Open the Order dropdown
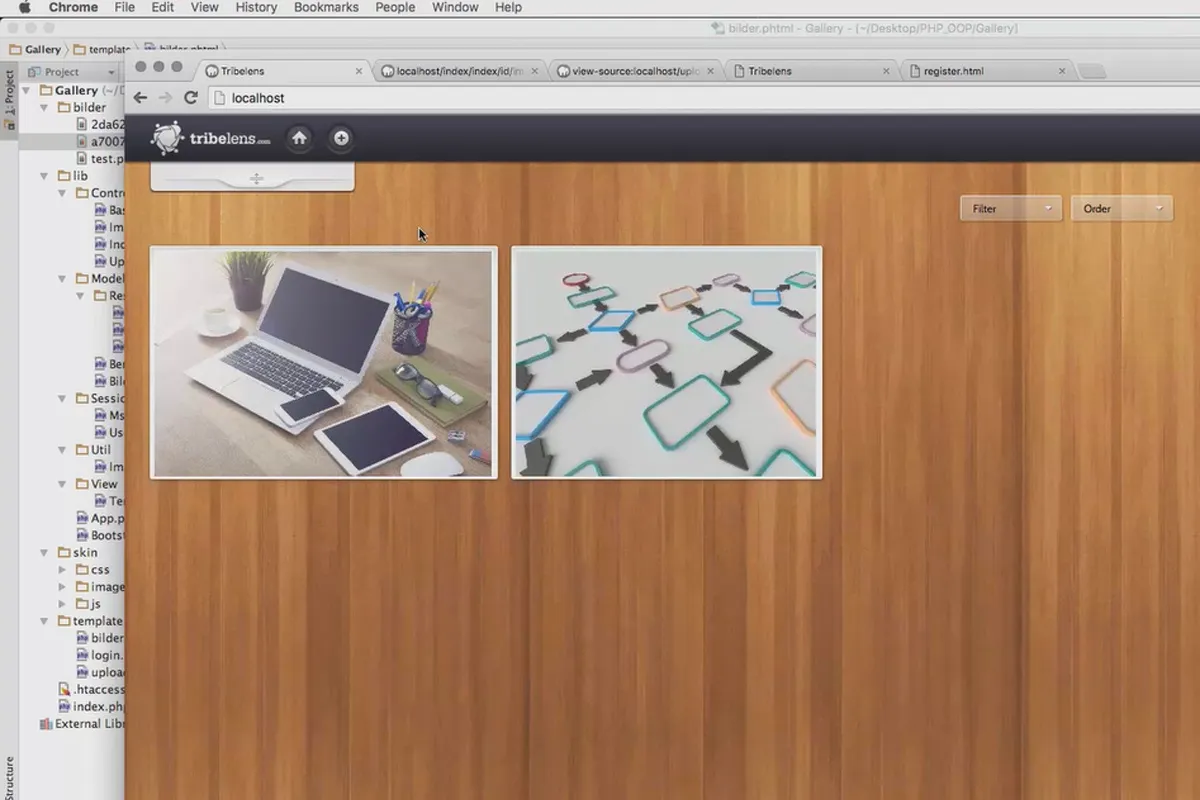The width and height of the screenshot is (1200, 800). click(x=1122, y=208)
